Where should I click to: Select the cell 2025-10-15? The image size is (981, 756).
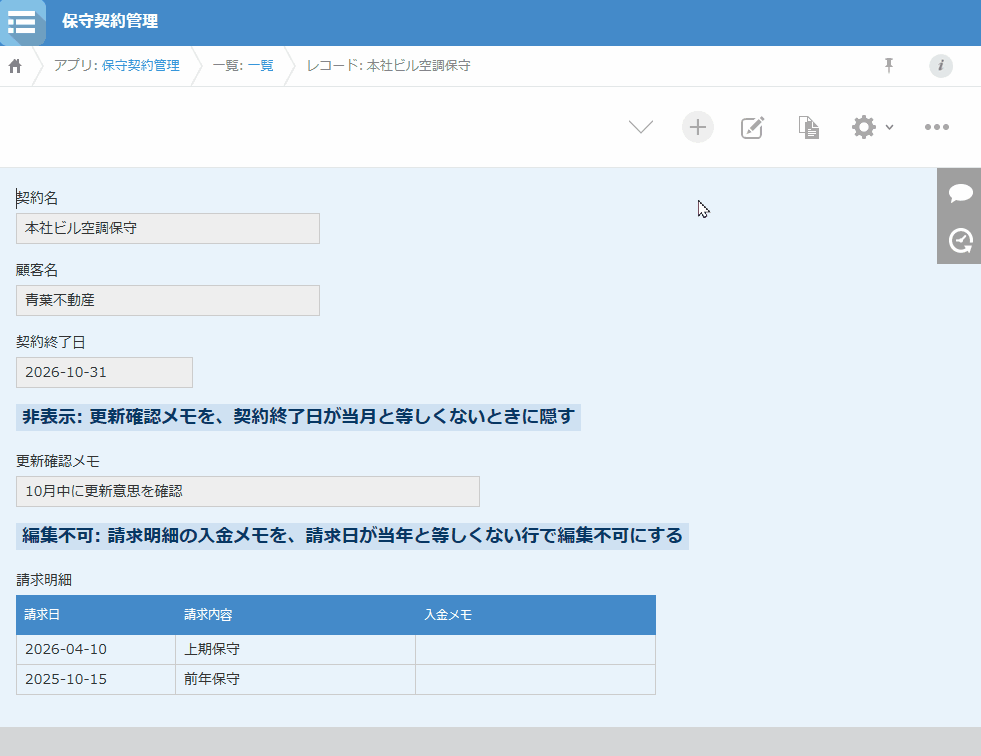[96, 680]
